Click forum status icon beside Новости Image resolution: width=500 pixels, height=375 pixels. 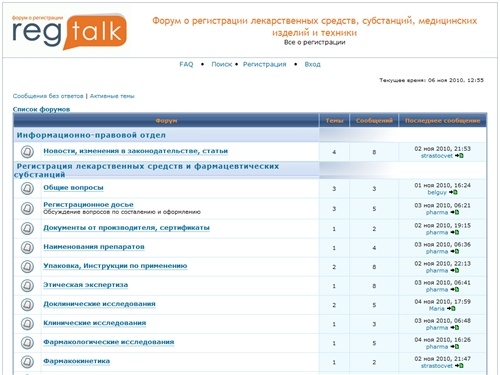(27, 152)
